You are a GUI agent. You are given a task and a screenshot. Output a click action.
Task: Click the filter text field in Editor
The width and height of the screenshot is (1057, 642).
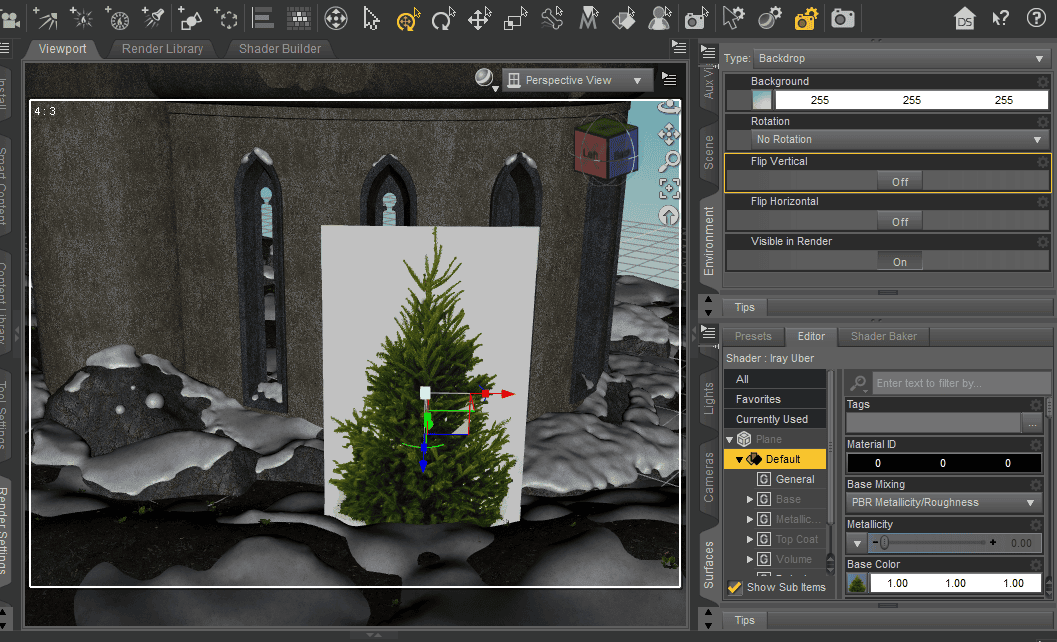(960, 382)
